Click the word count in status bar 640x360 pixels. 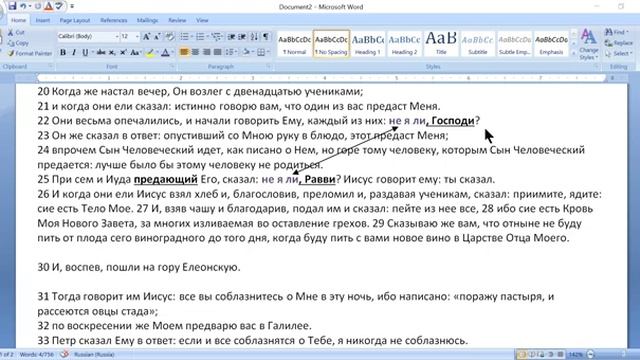36,354
